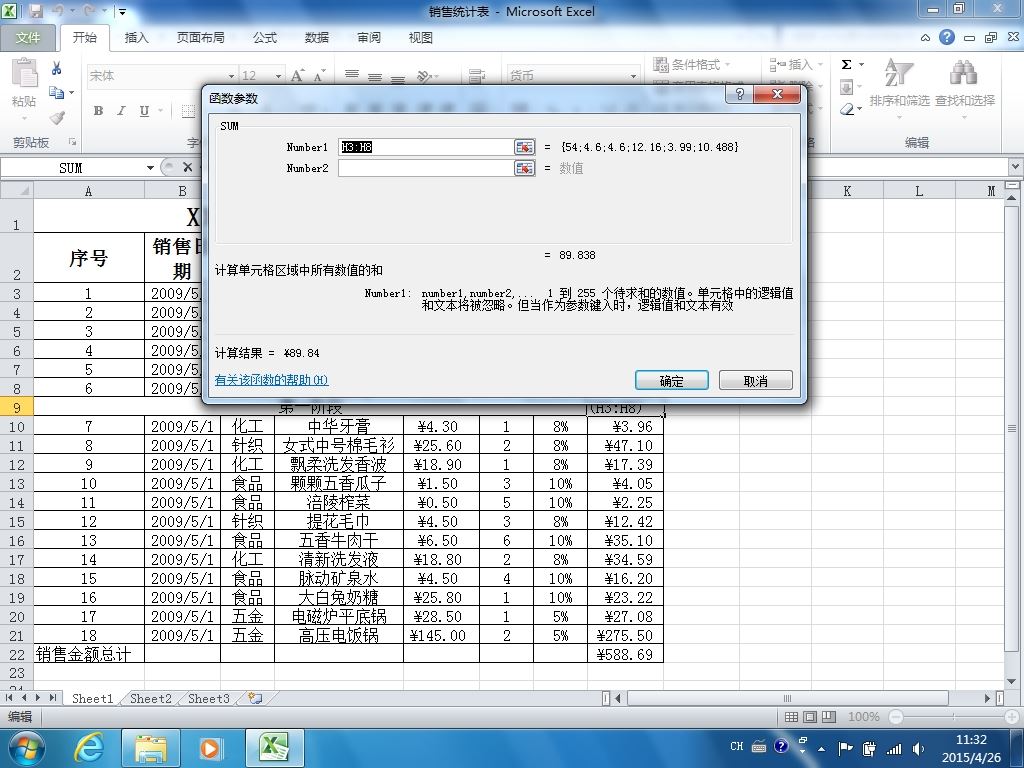
Task: Select cell 高压电饭锅
Action: (338, 635)
